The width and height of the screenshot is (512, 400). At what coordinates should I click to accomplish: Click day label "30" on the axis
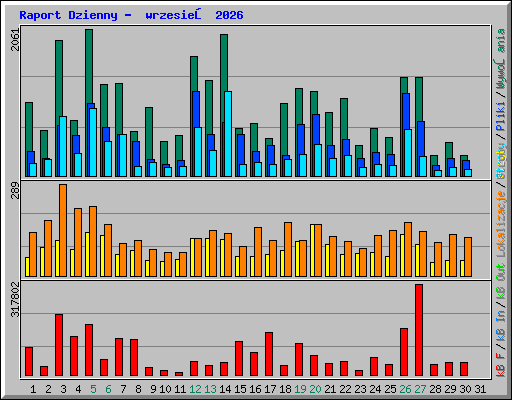(465, 389)
